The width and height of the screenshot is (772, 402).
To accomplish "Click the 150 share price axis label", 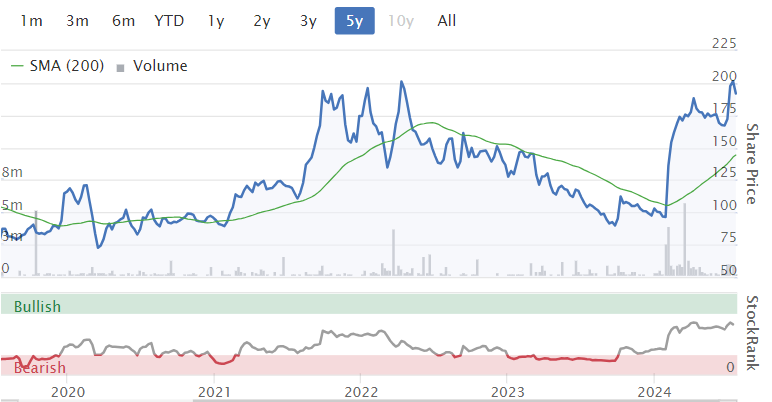I will coord(724,141).
